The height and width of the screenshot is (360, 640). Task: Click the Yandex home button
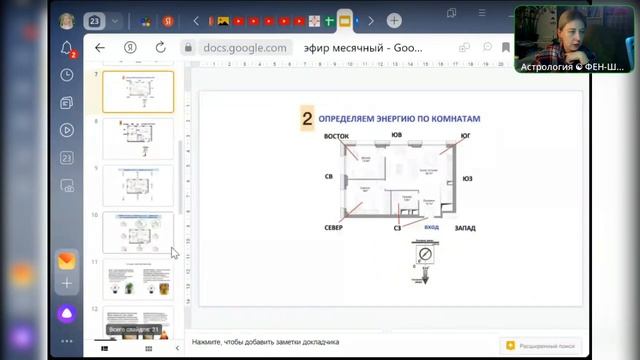[130, 48]
